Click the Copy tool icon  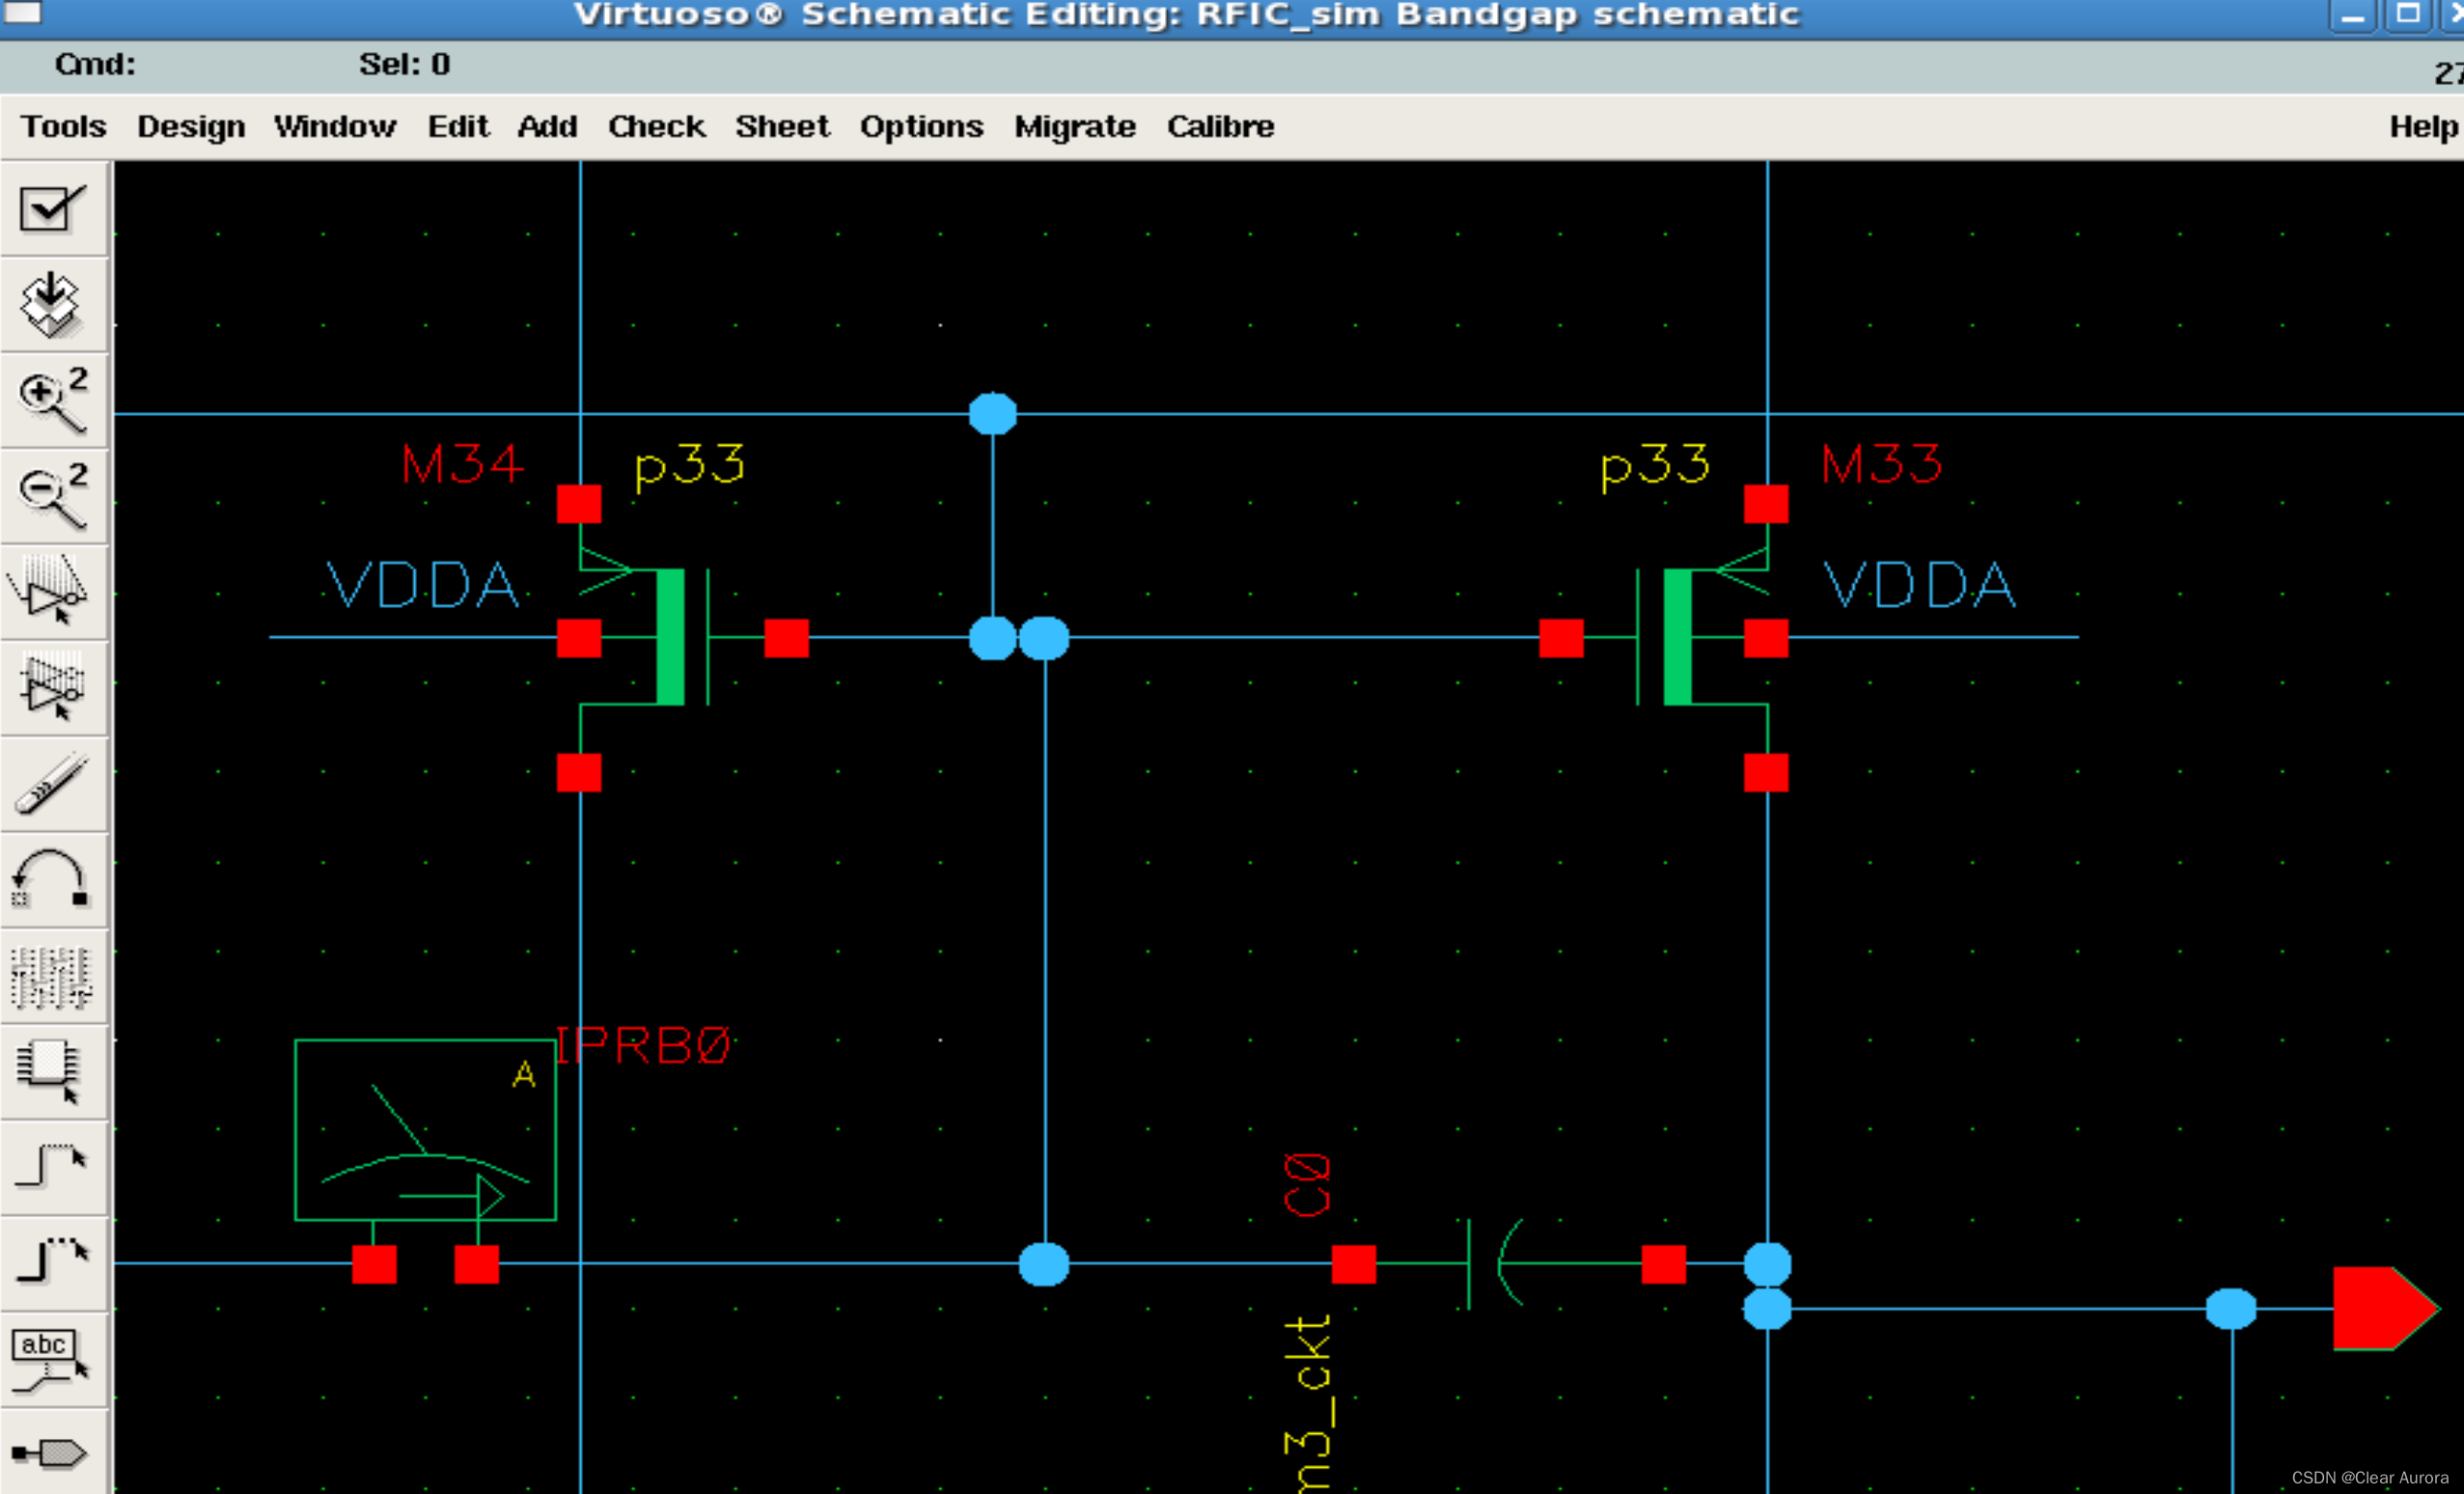[x=52, y=687]
